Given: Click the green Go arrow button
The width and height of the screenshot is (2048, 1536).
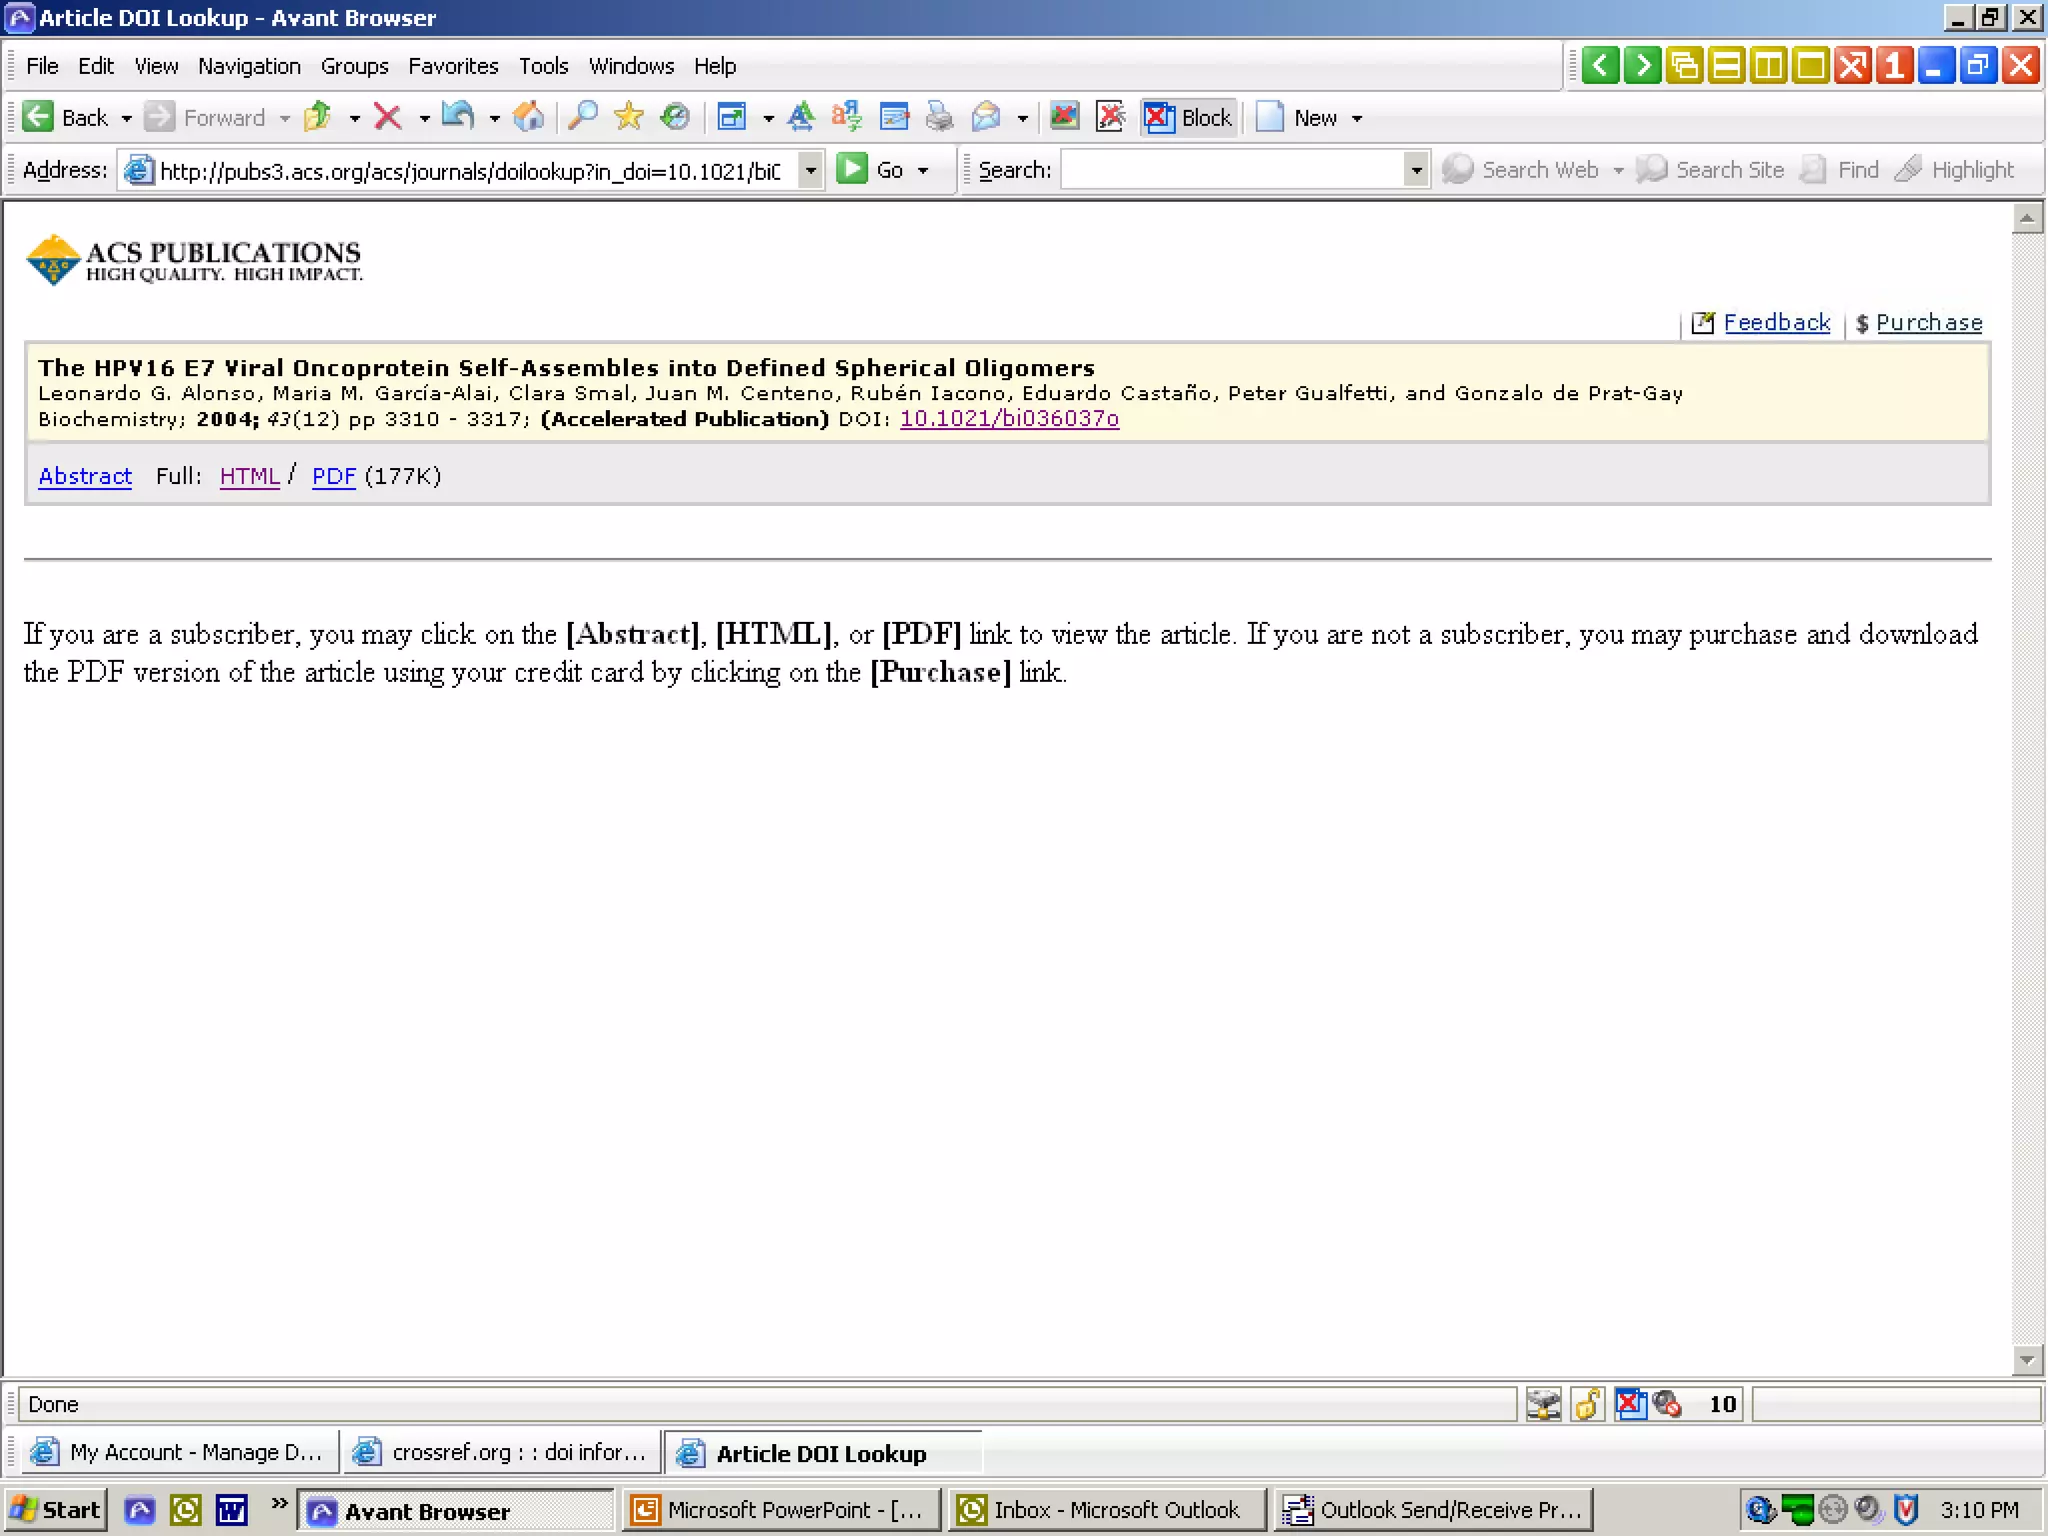Looking at the screenshot, I should point(852,169).
